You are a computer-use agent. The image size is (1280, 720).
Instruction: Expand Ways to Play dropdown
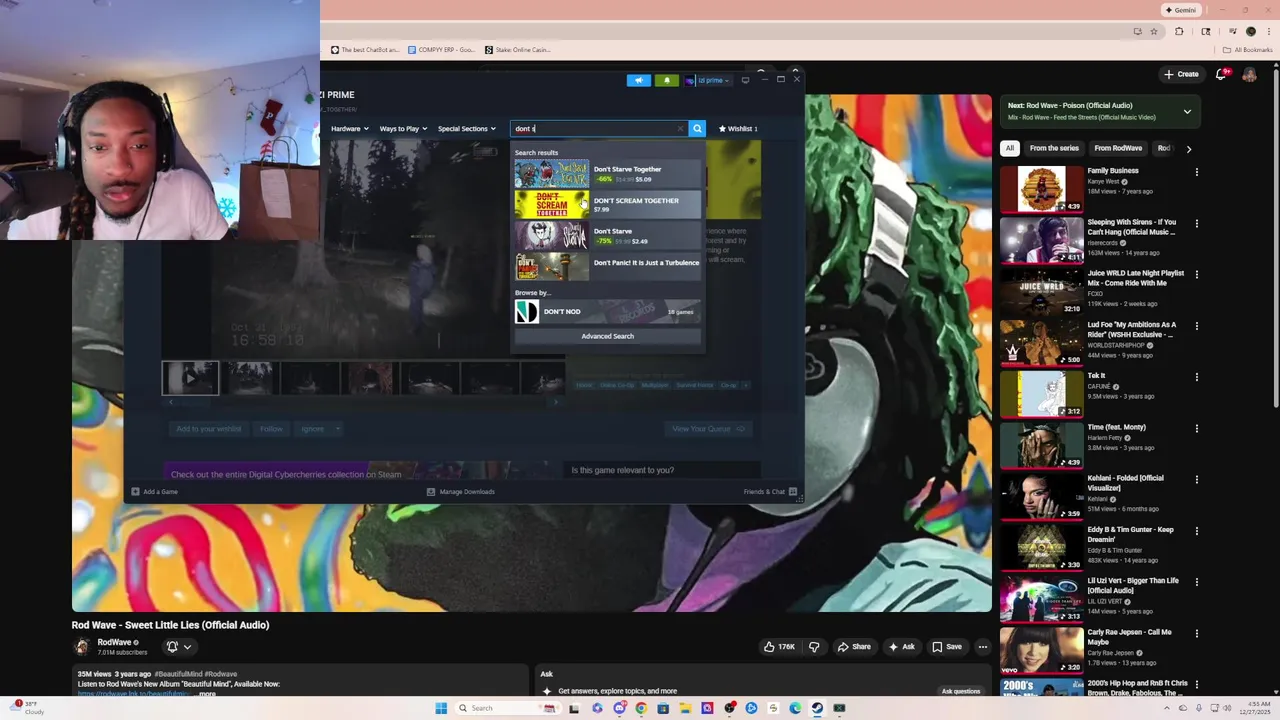click(403, 128)
